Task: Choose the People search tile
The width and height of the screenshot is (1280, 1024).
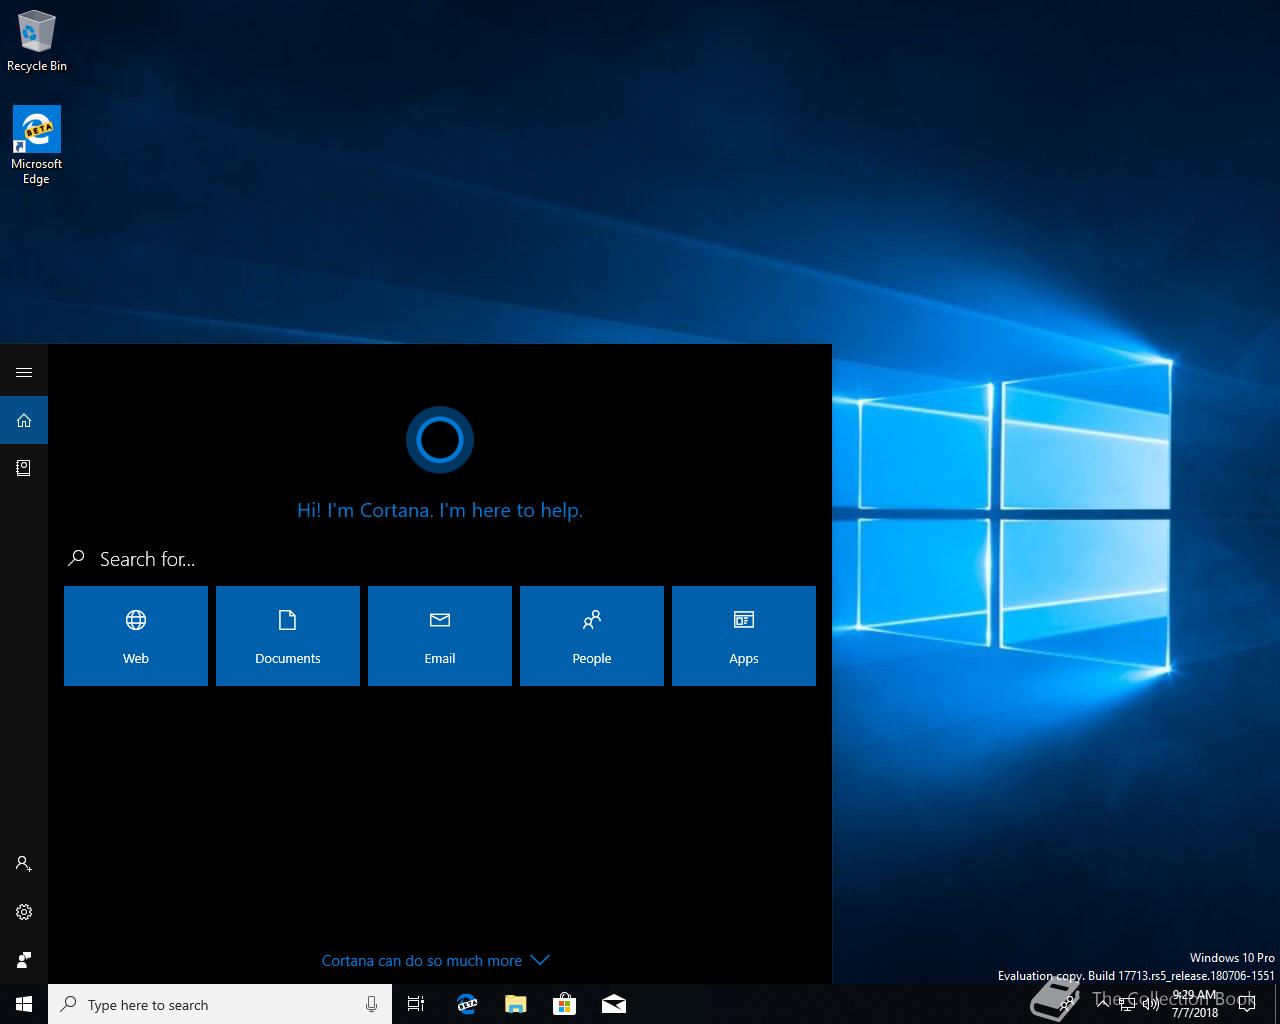Action: [592, 636]
